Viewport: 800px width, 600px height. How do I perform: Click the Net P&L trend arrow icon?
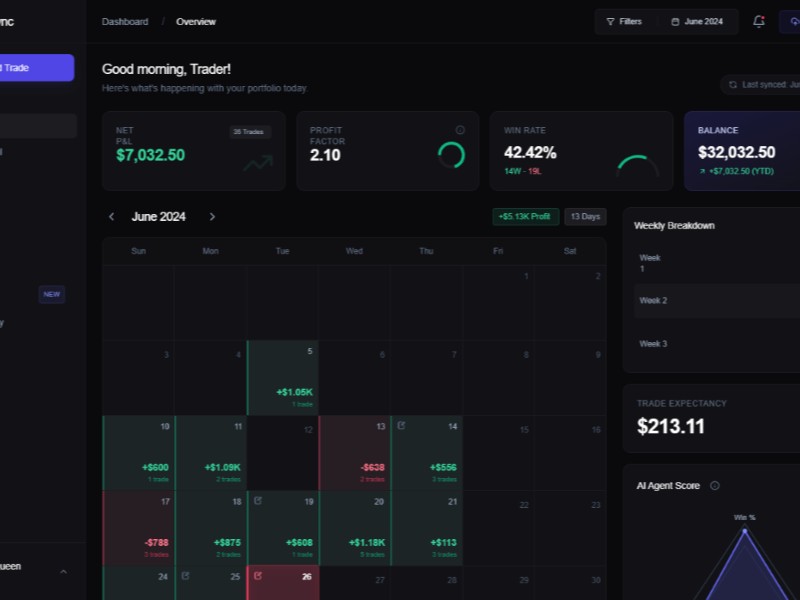(258, 162)
